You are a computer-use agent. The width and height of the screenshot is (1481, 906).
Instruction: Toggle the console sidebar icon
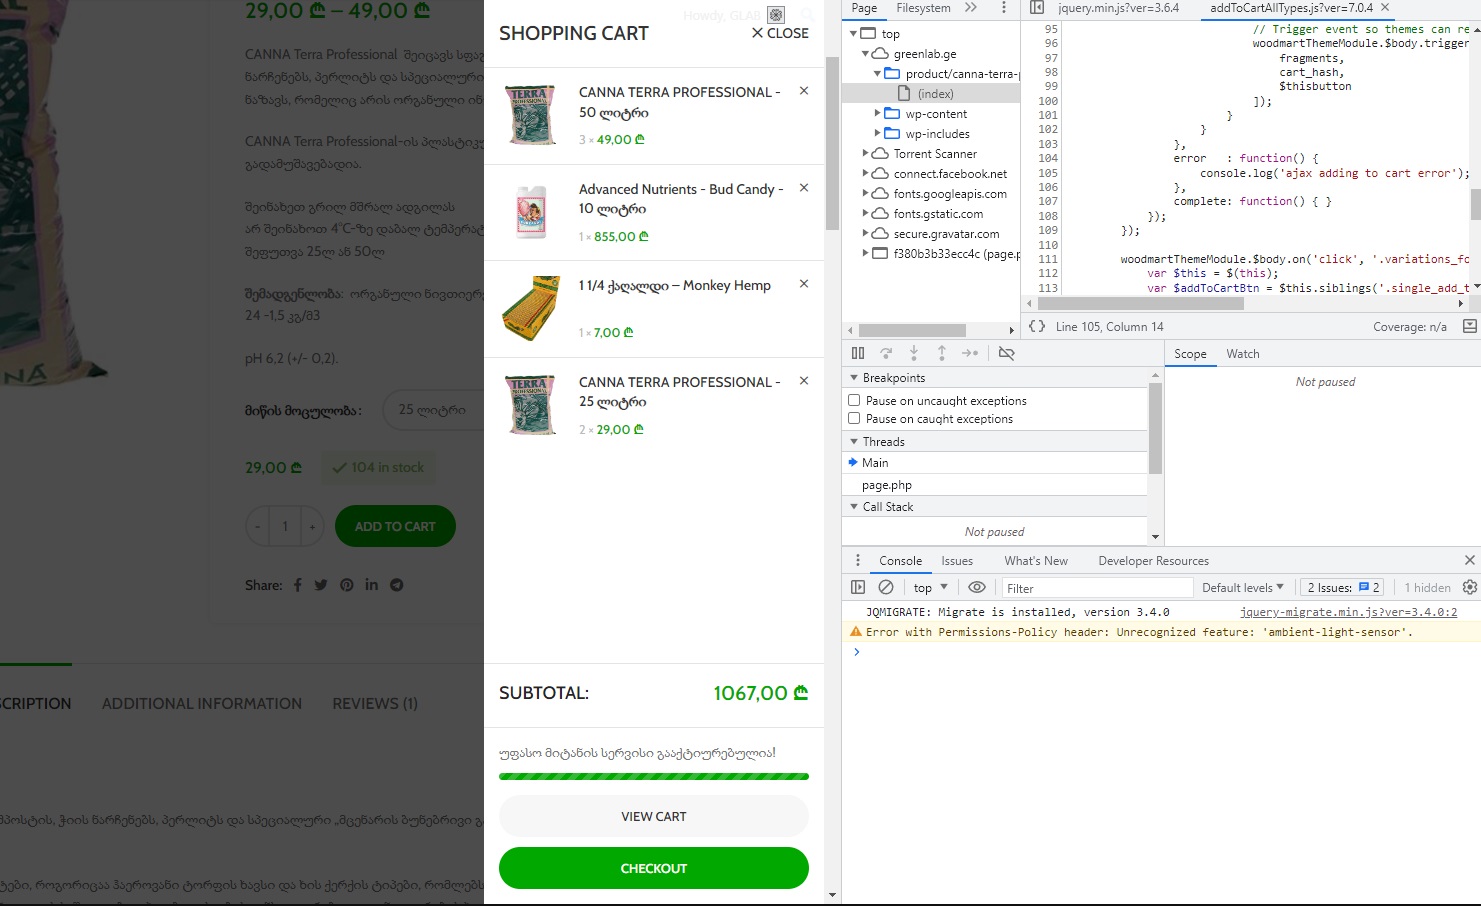point(858,588)
